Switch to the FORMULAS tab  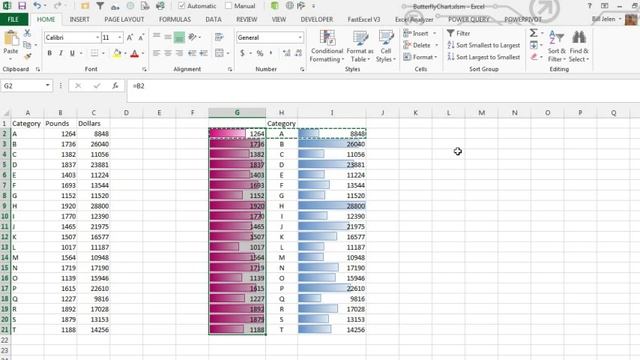click(175, 19)
